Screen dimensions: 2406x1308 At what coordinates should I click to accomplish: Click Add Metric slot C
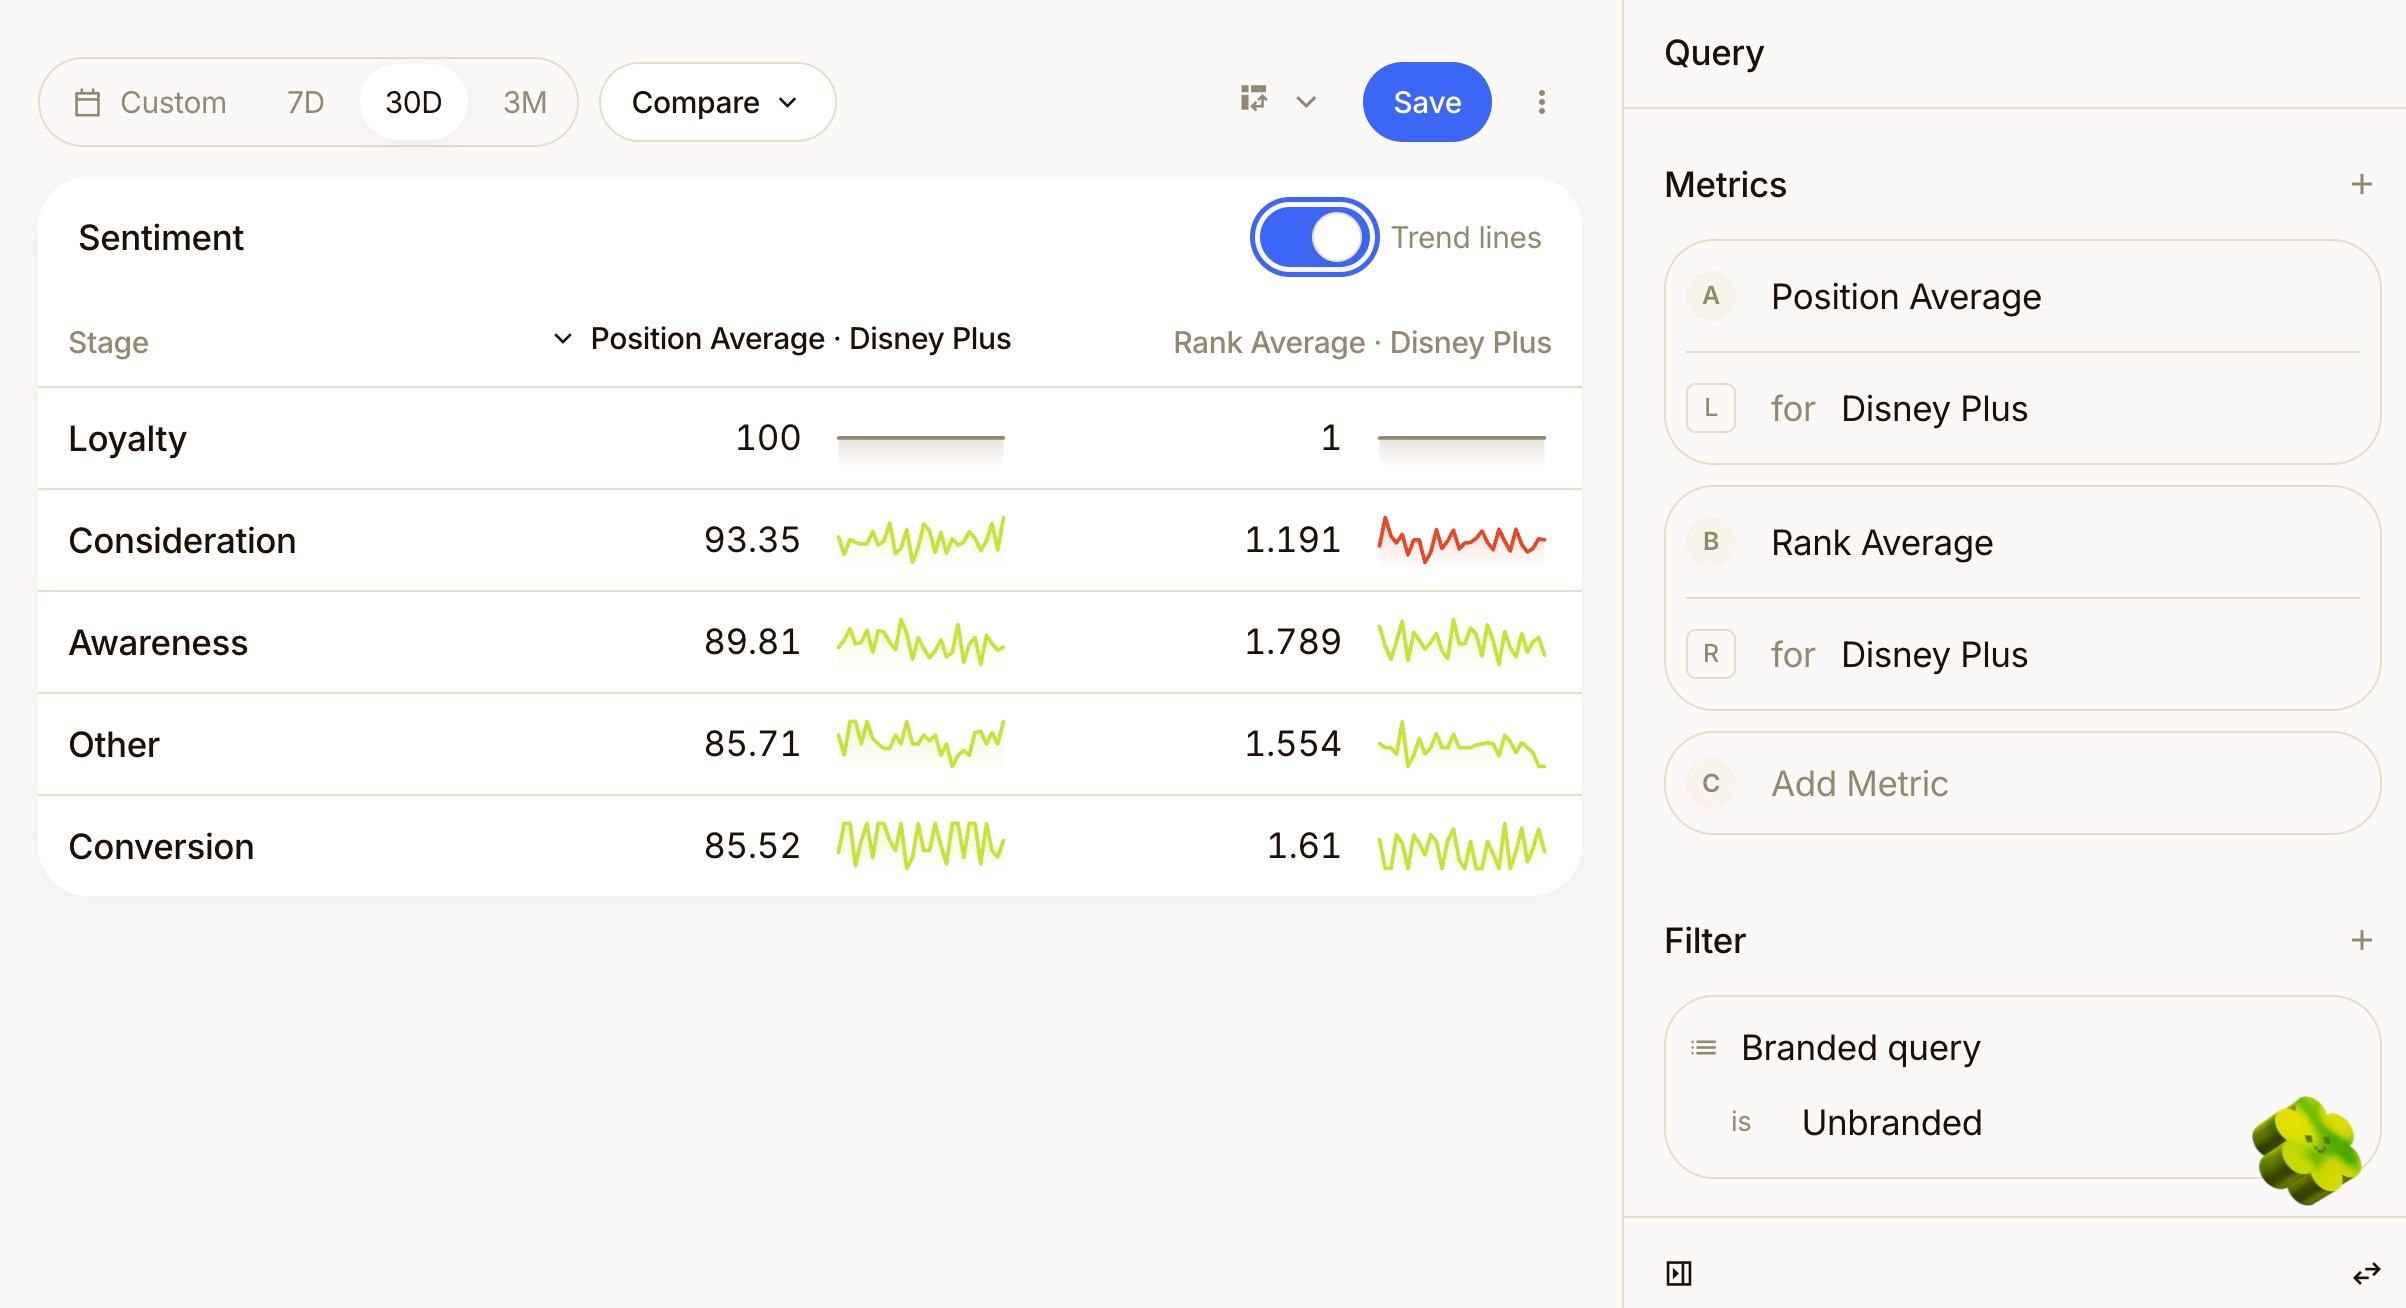(2022, 784)
